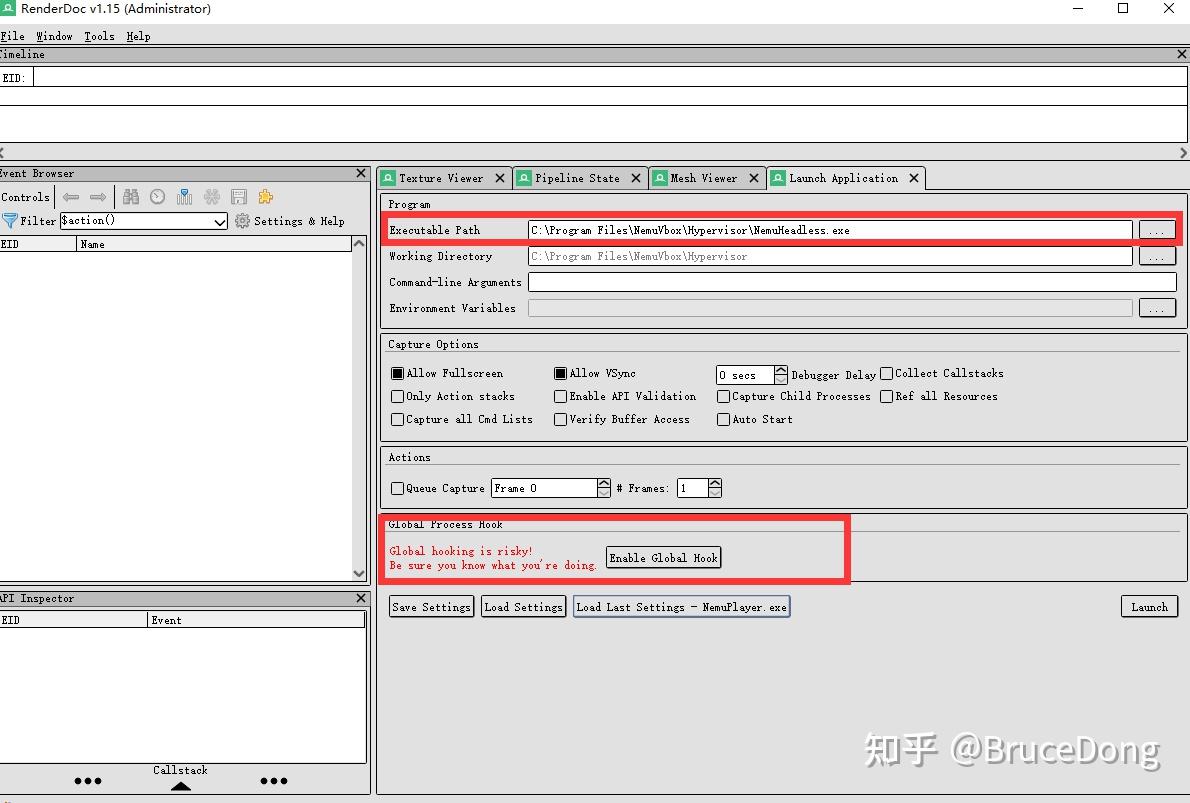Screen dimensions: 1190x803
Task: Click the Name column header in Event Browser
Action: (214, 244)
